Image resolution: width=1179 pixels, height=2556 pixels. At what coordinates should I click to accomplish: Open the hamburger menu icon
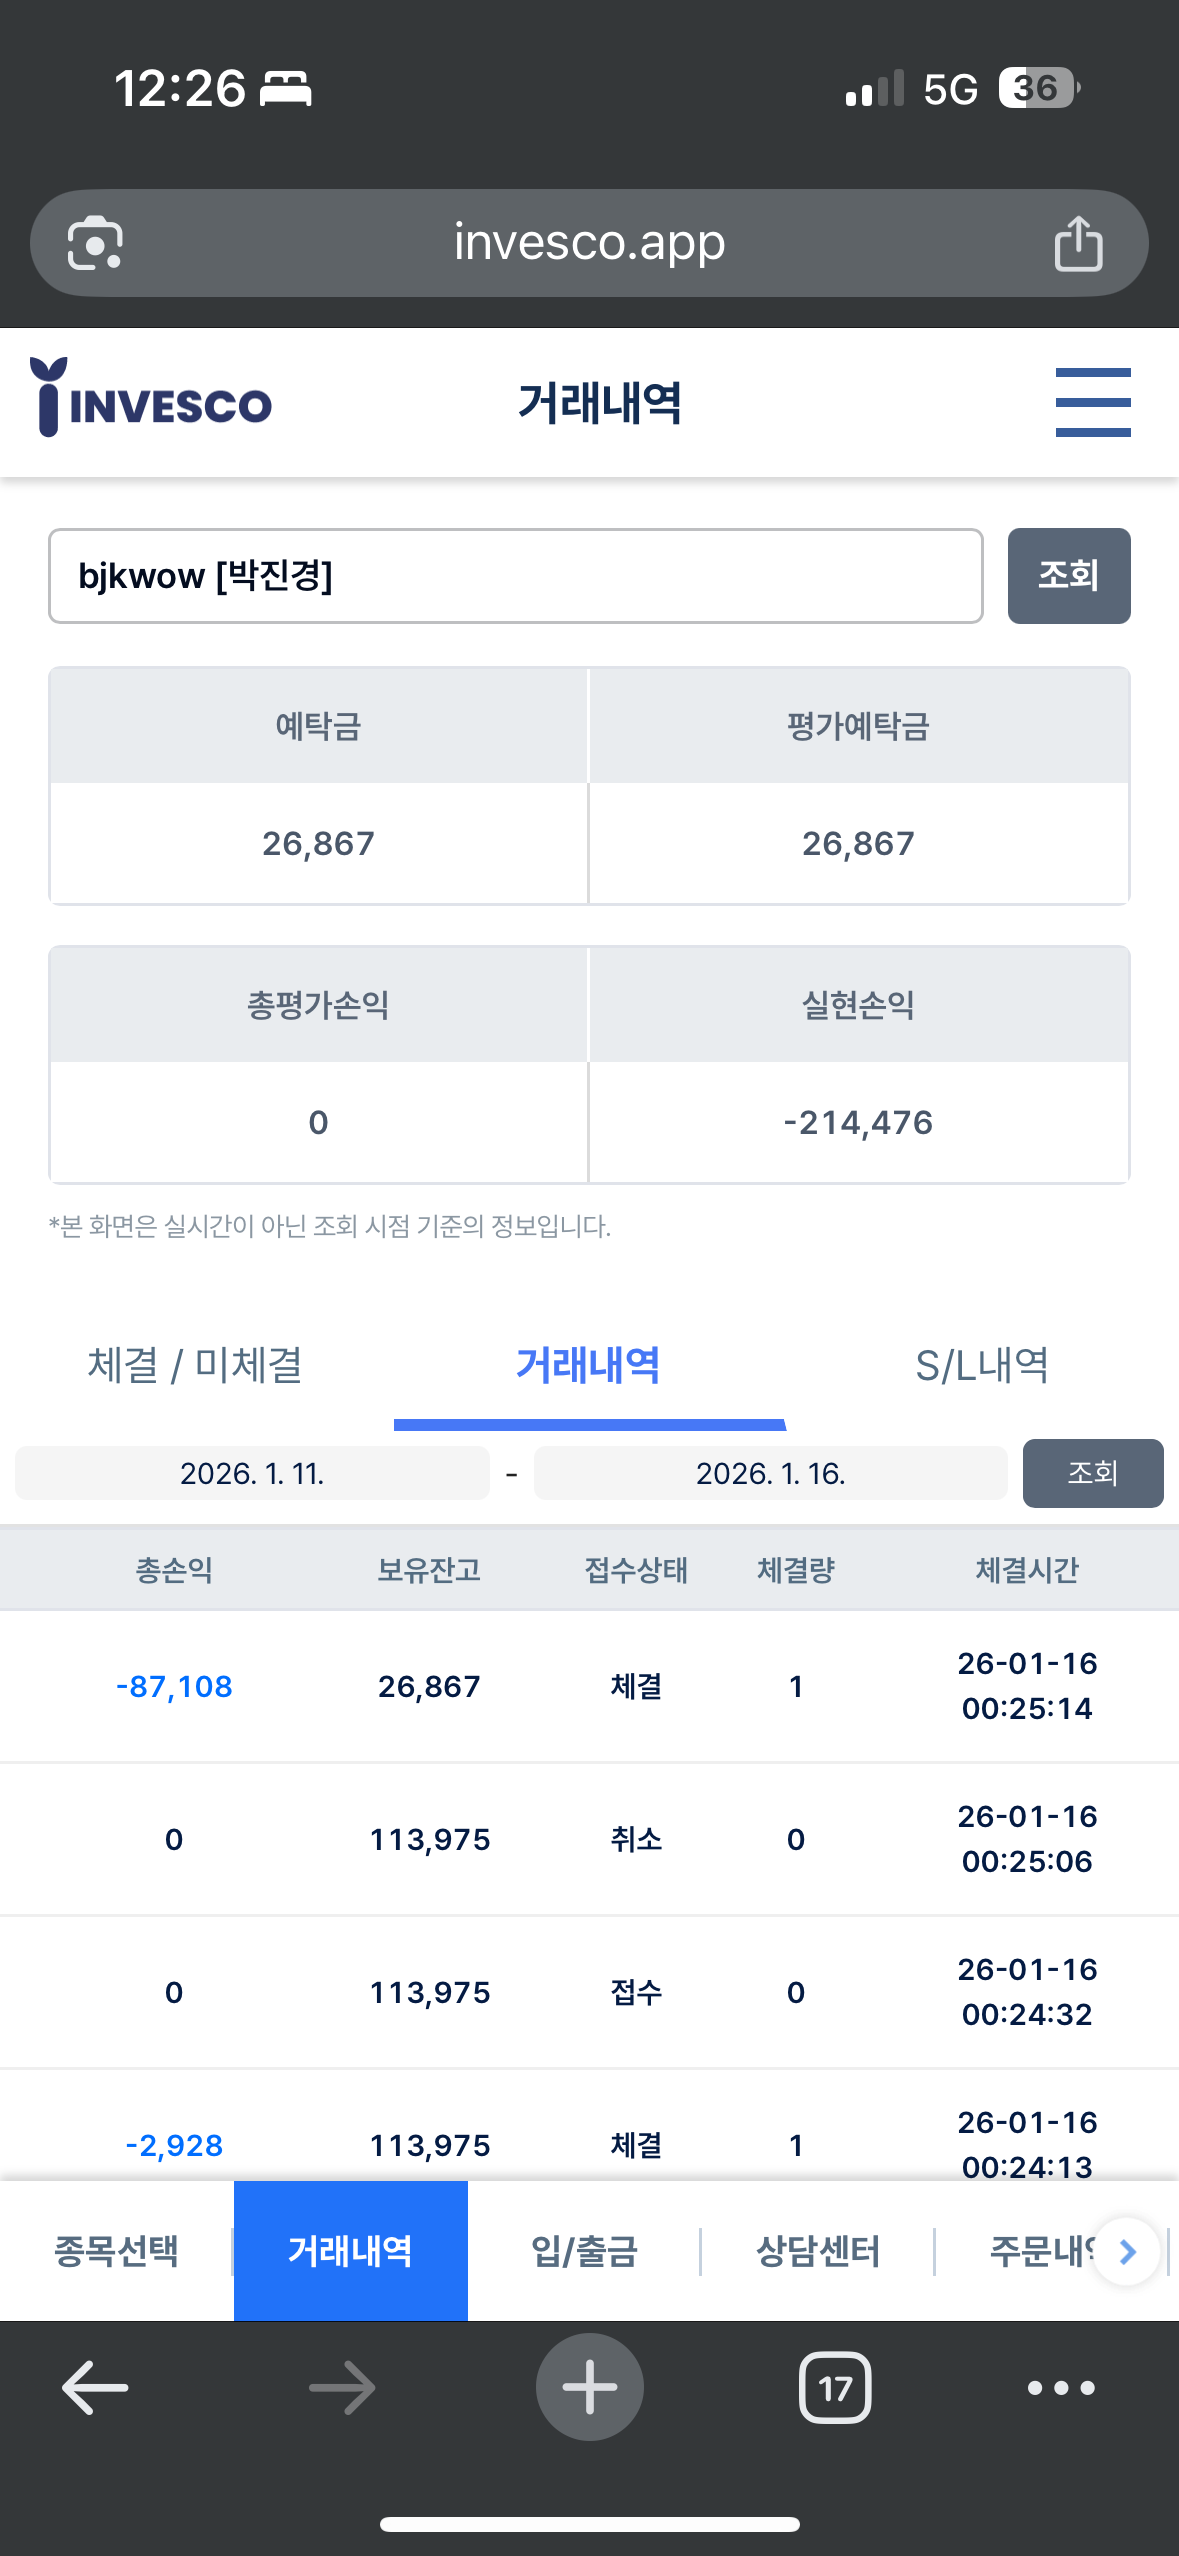coord(1093,403)
